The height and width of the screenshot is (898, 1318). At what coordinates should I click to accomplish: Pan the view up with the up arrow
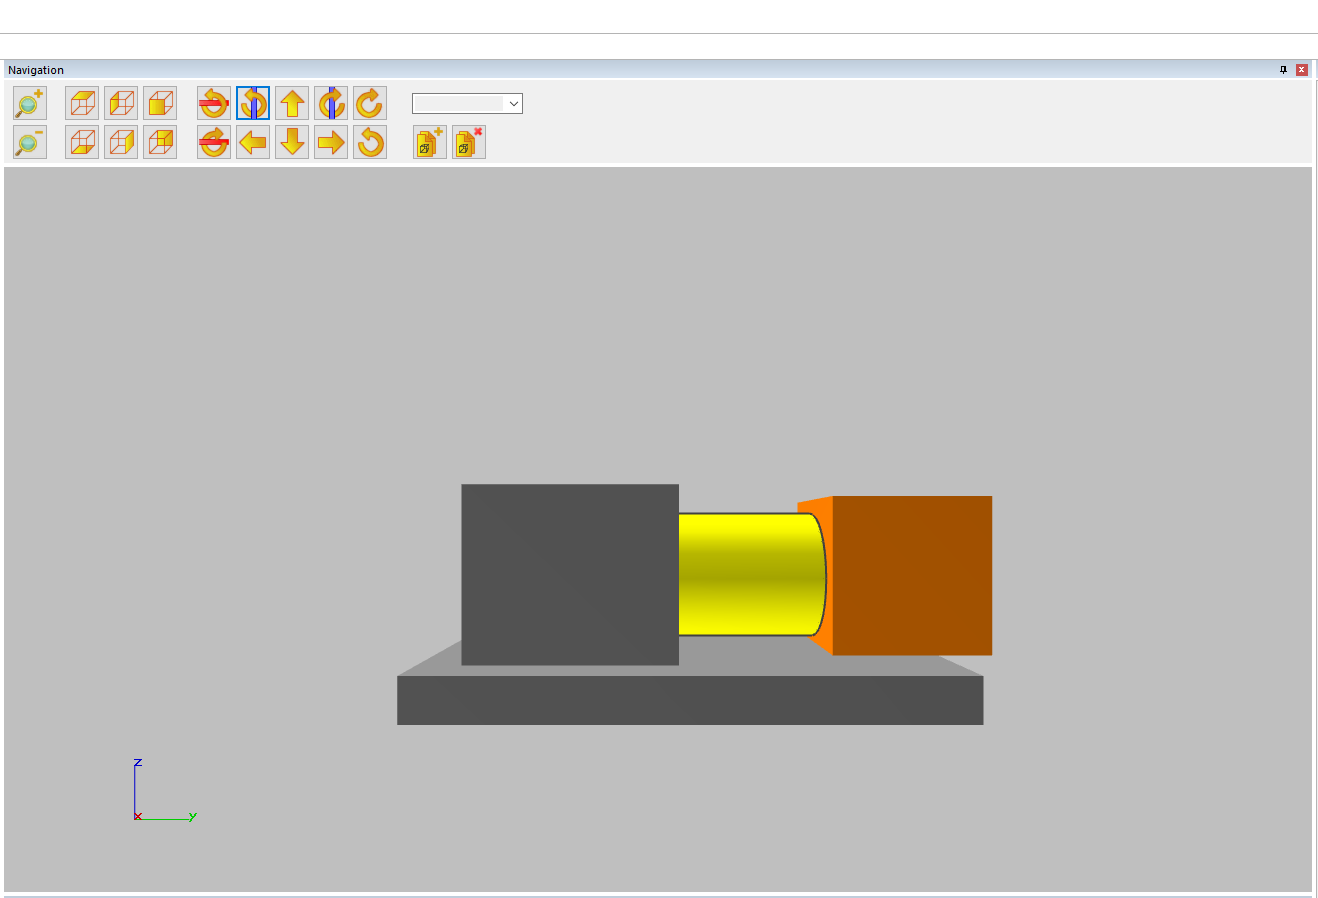point(292,103)
